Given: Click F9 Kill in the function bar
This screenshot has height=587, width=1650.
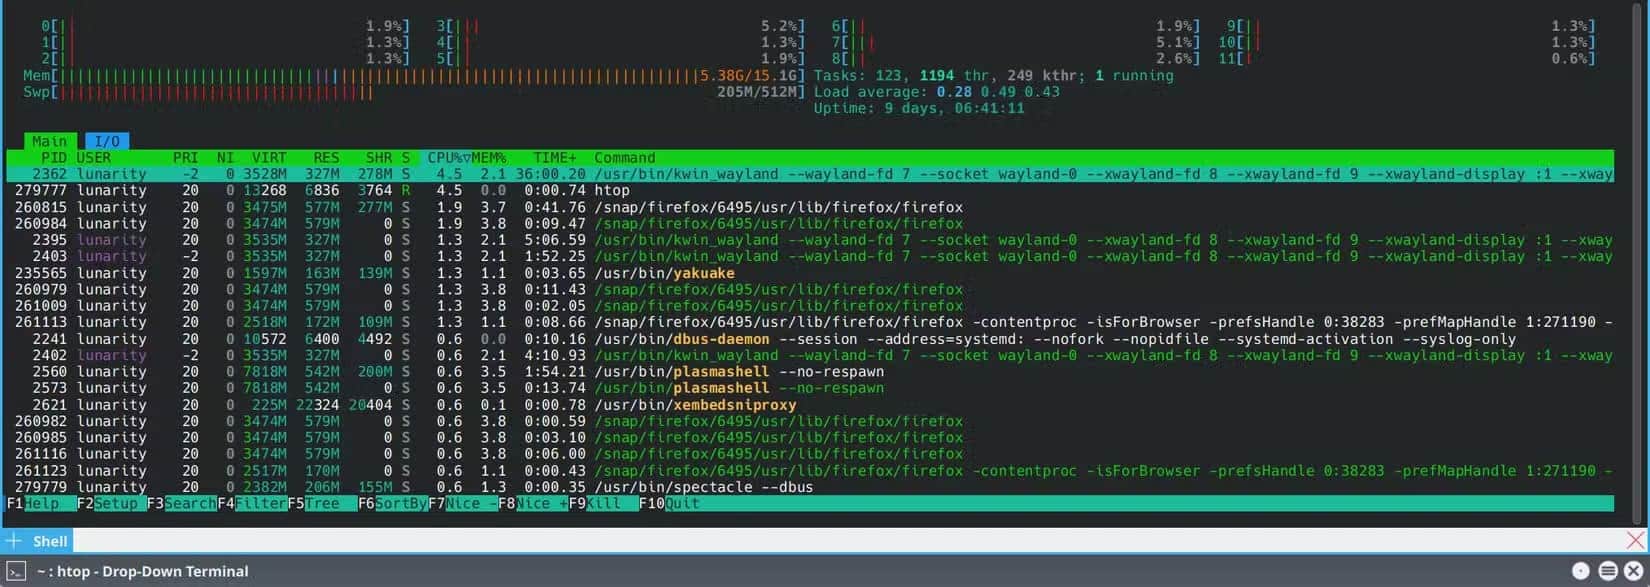Looking at the screenshot, I should pos(603,503).
